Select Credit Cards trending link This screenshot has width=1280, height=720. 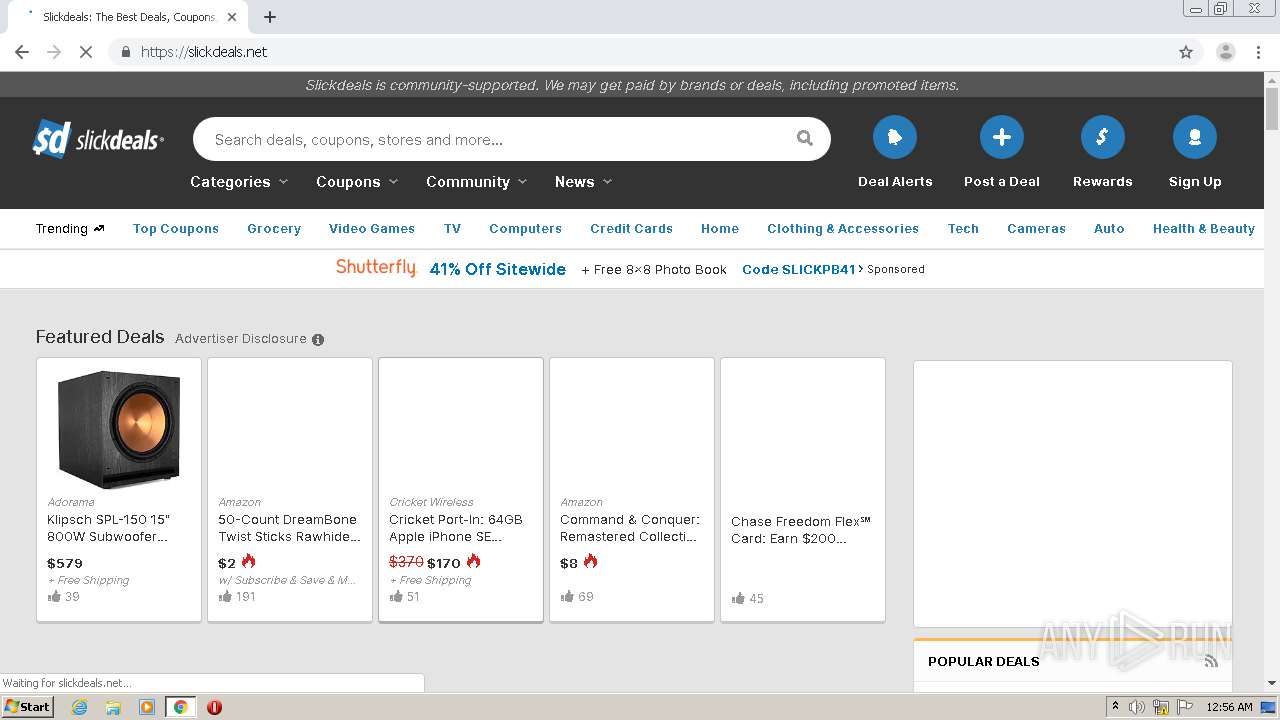point(631,229)
